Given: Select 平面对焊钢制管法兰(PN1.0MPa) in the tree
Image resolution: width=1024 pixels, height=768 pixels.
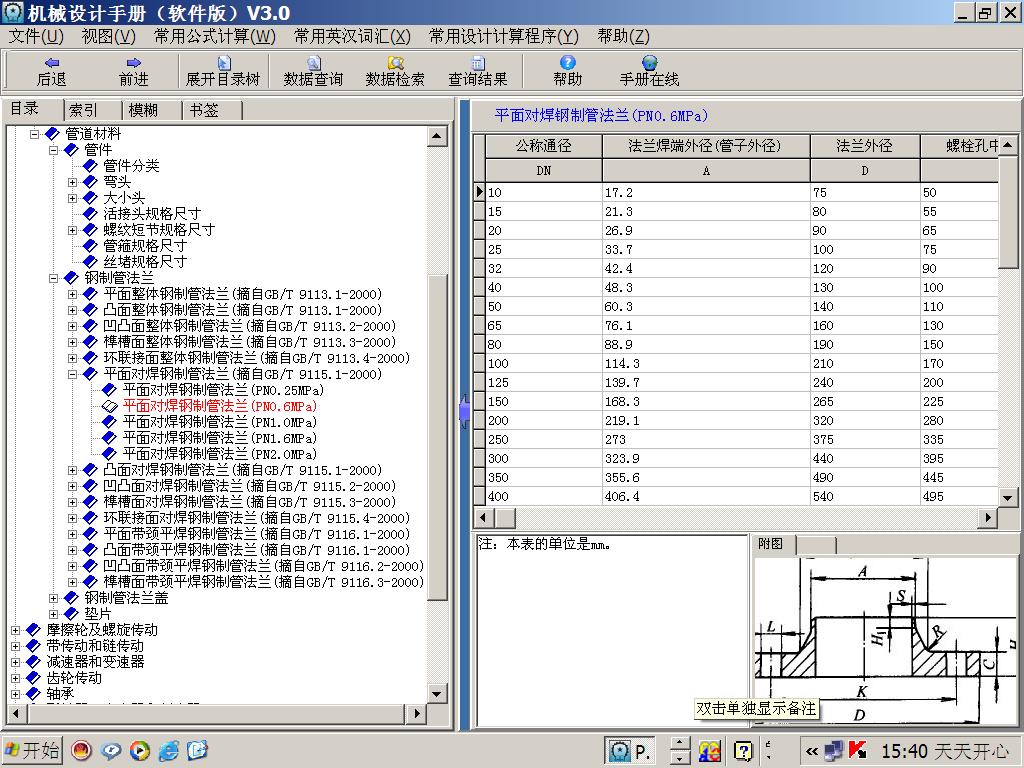Looking at the screenshot, I should 219,423.
